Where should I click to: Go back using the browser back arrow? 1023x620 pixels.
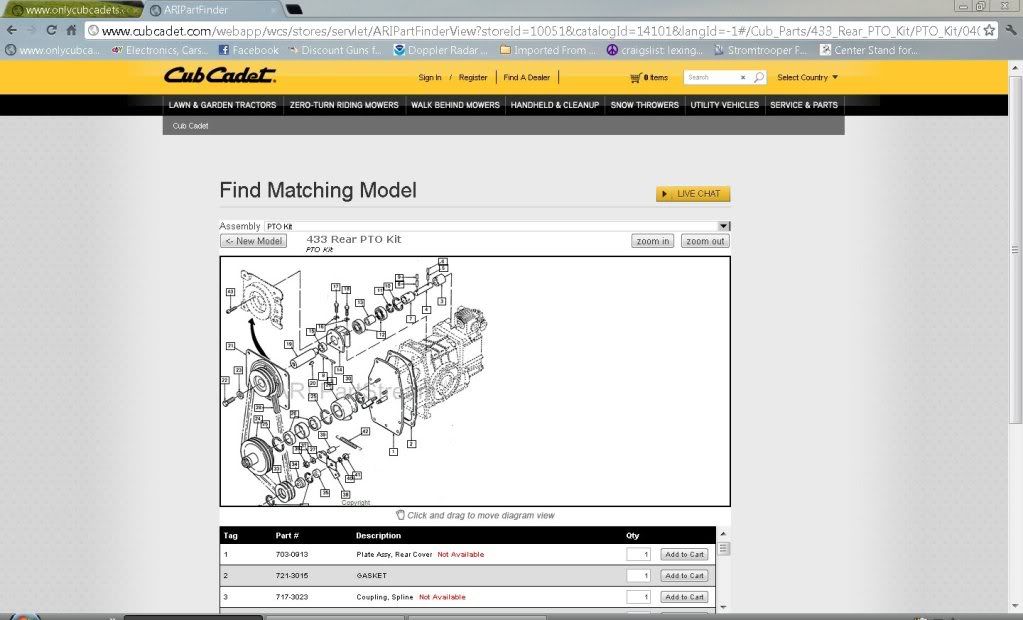(12, 30)
